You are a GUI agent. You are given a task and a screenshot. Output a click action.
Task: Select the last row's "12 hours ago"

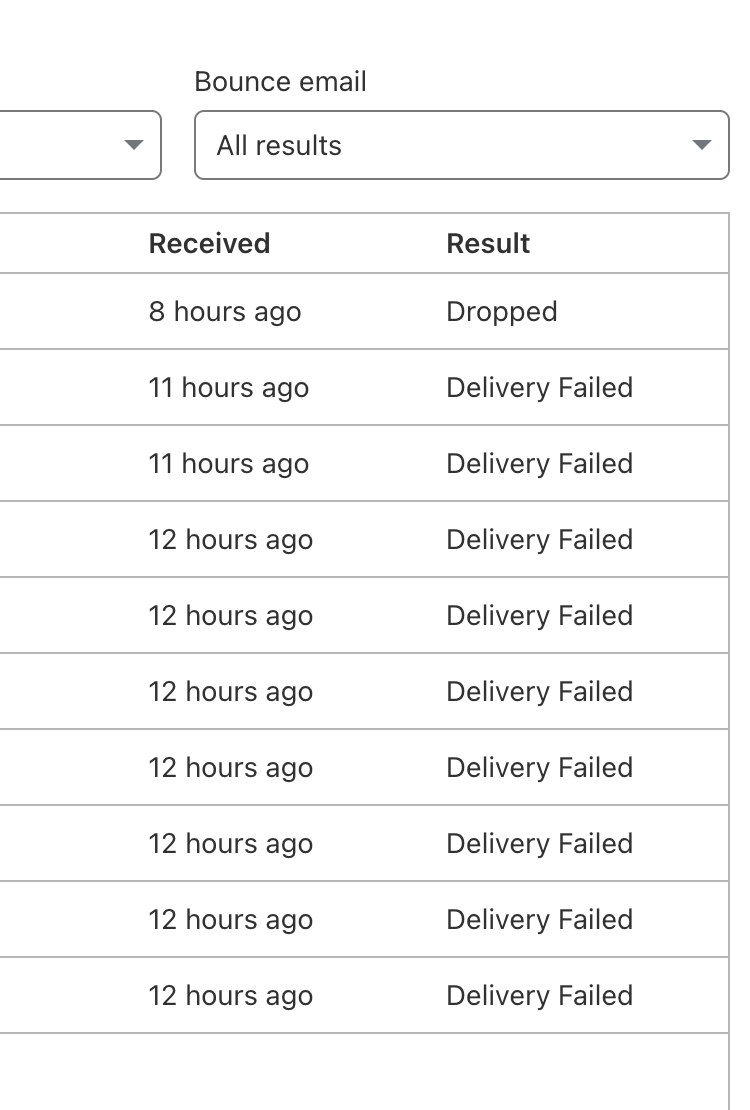coord(231,995)
